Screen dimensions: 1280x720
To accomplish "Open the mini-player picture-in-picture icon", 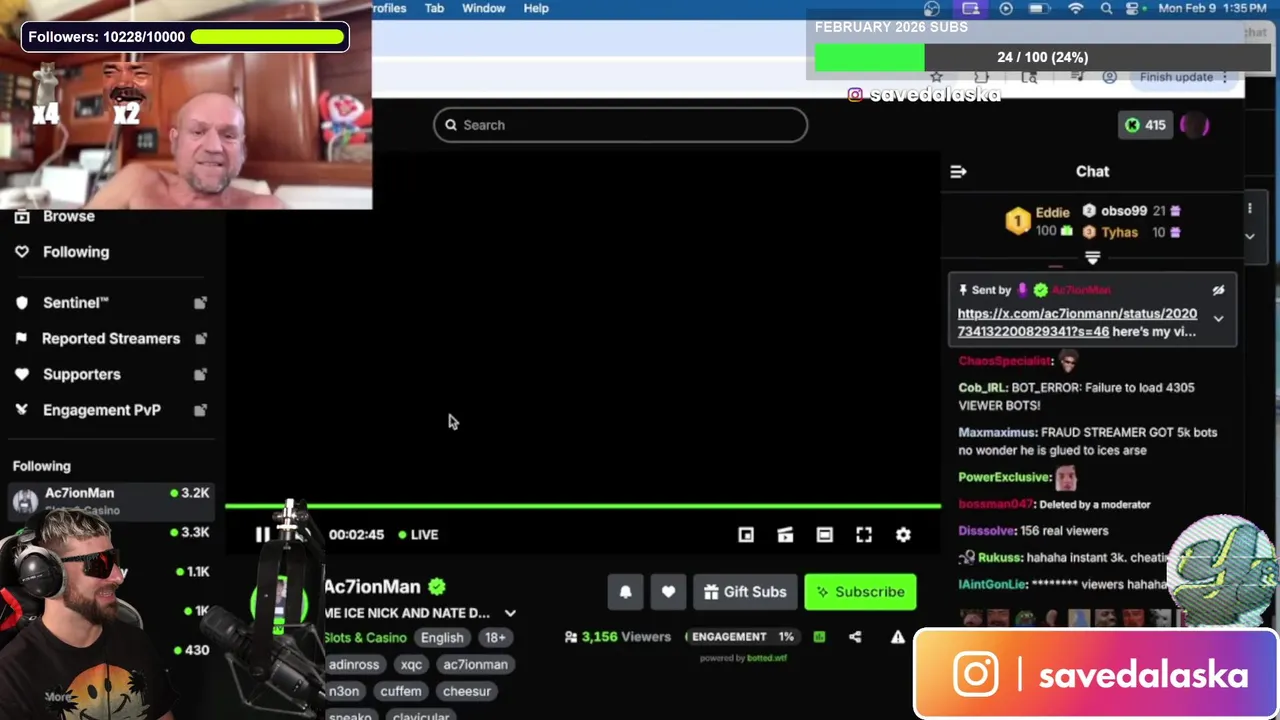I will [746, 535].
